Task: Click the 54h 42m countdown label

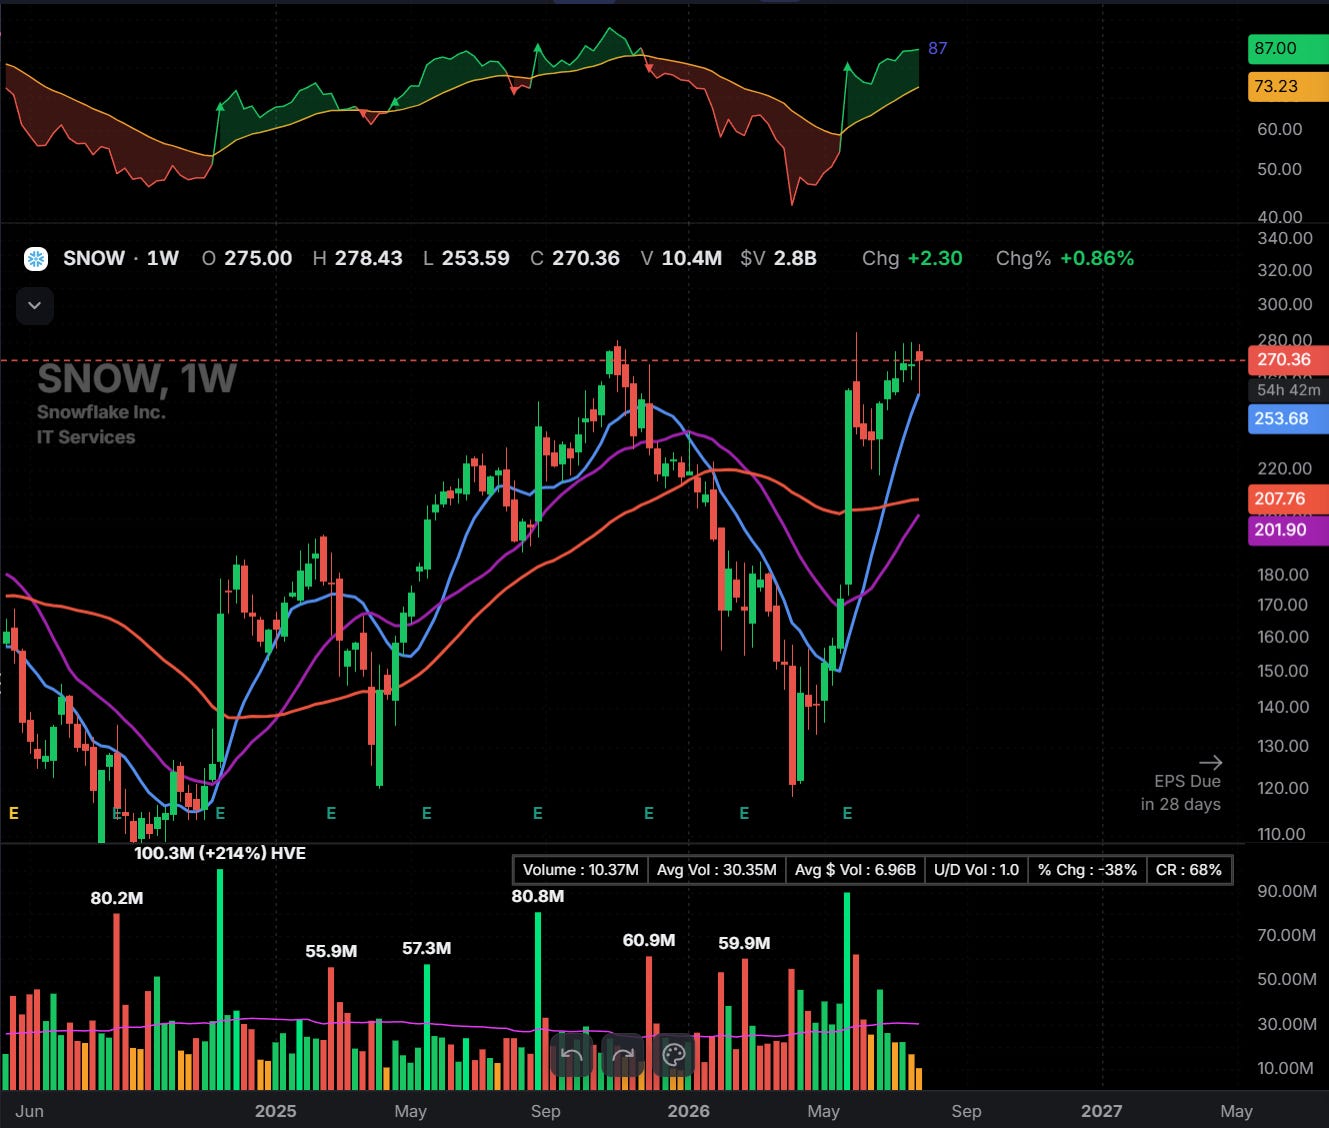Action: click(1288, 390)
